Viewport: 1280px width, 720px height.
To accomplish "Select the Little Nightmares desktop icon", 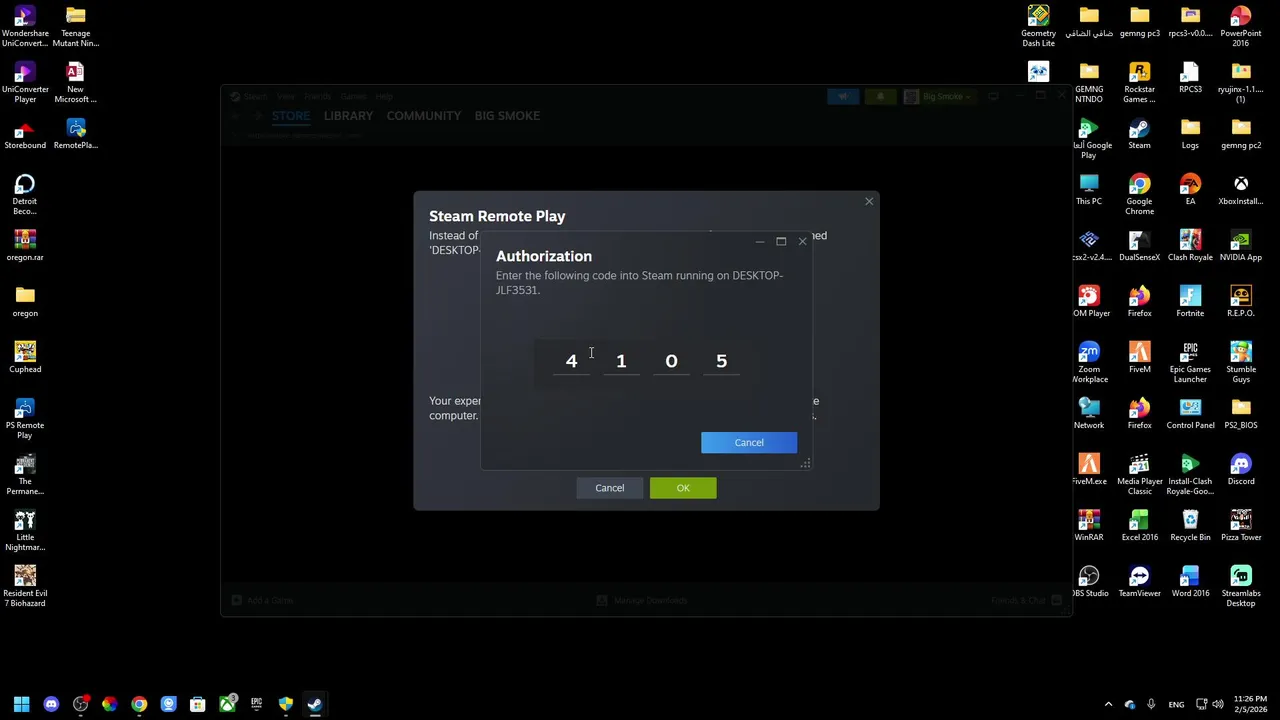I will coord(25,531).
